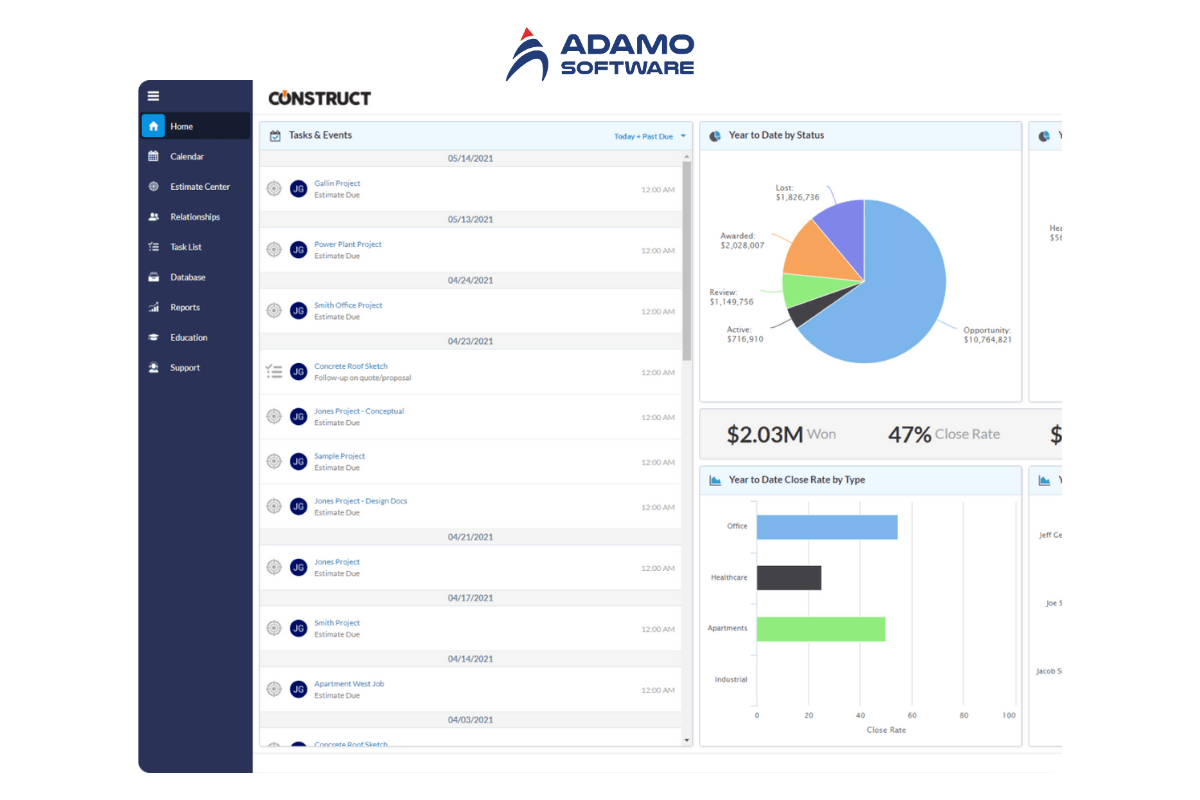Image resolution: width=1200 pixels, height=800 pixels.
Task: Click the Database icon in sidebar
Action: pyautogui.click(x=153, y=277)
